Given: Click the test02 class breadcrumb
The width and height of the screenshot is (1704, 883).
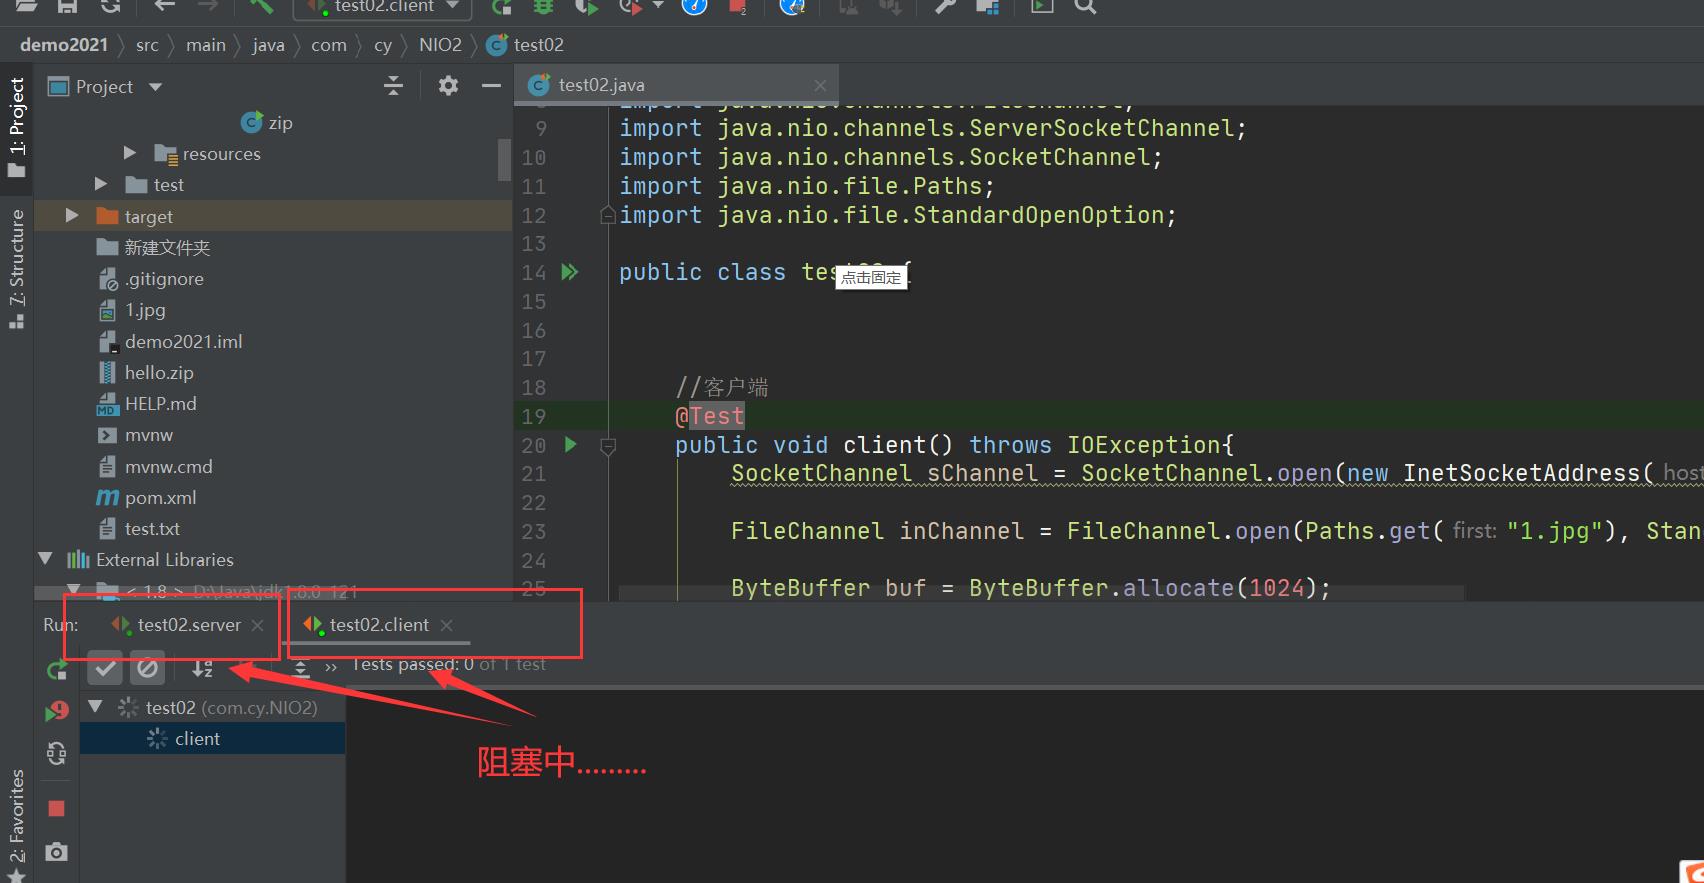Looking at the screenshot, I should [x=525, y=45].
